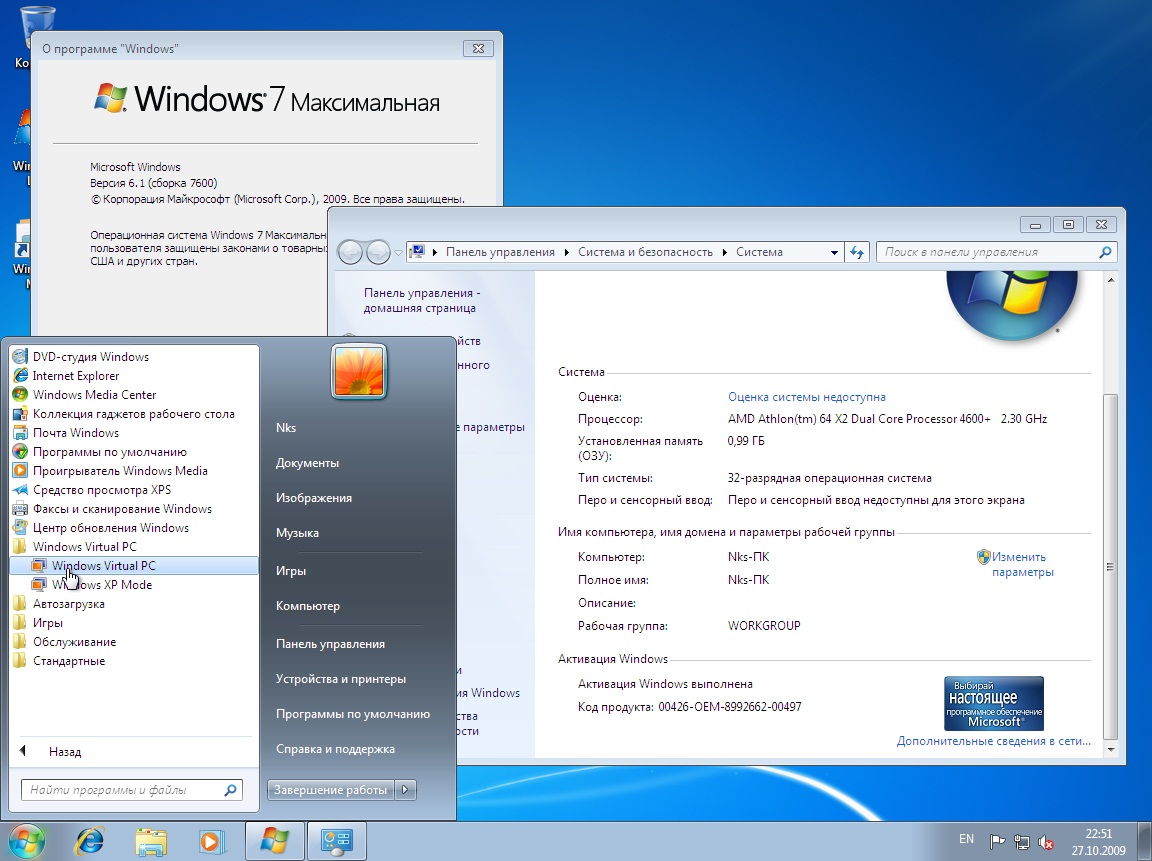Image resolution: width=1152 pixels, height=861 pixels.
Task: Switch to Control Panel taskbar button
Action: tap(336, 841)
